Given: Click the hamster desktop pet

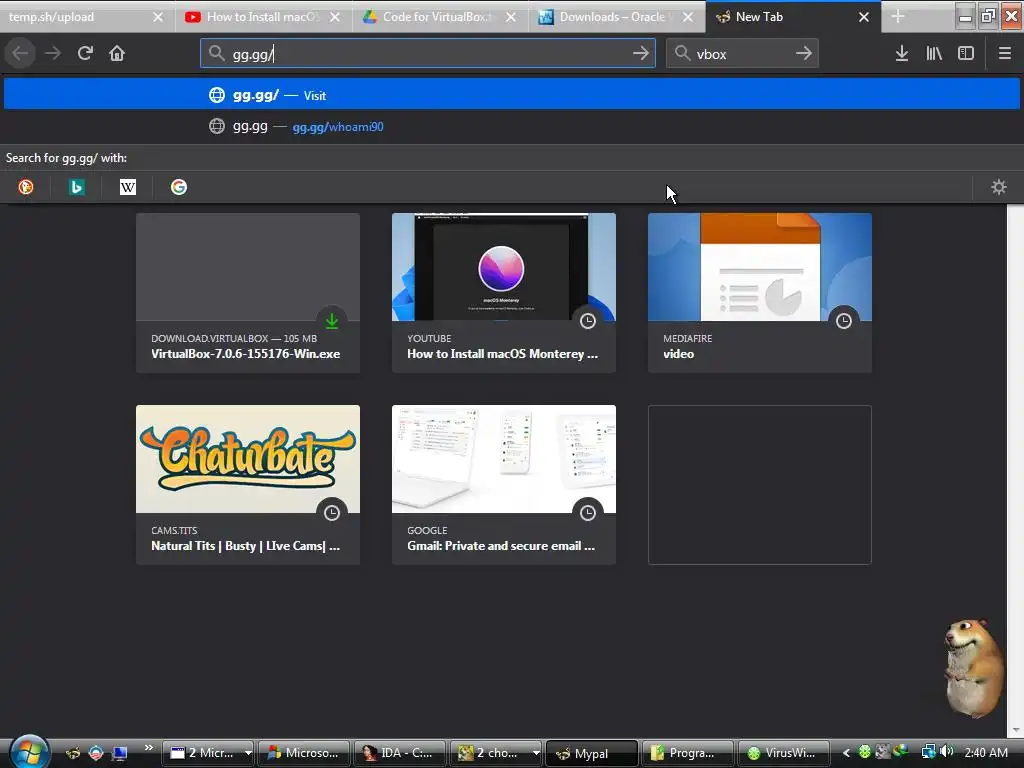Looking at the screenshot, I should [x=974, y=667].
